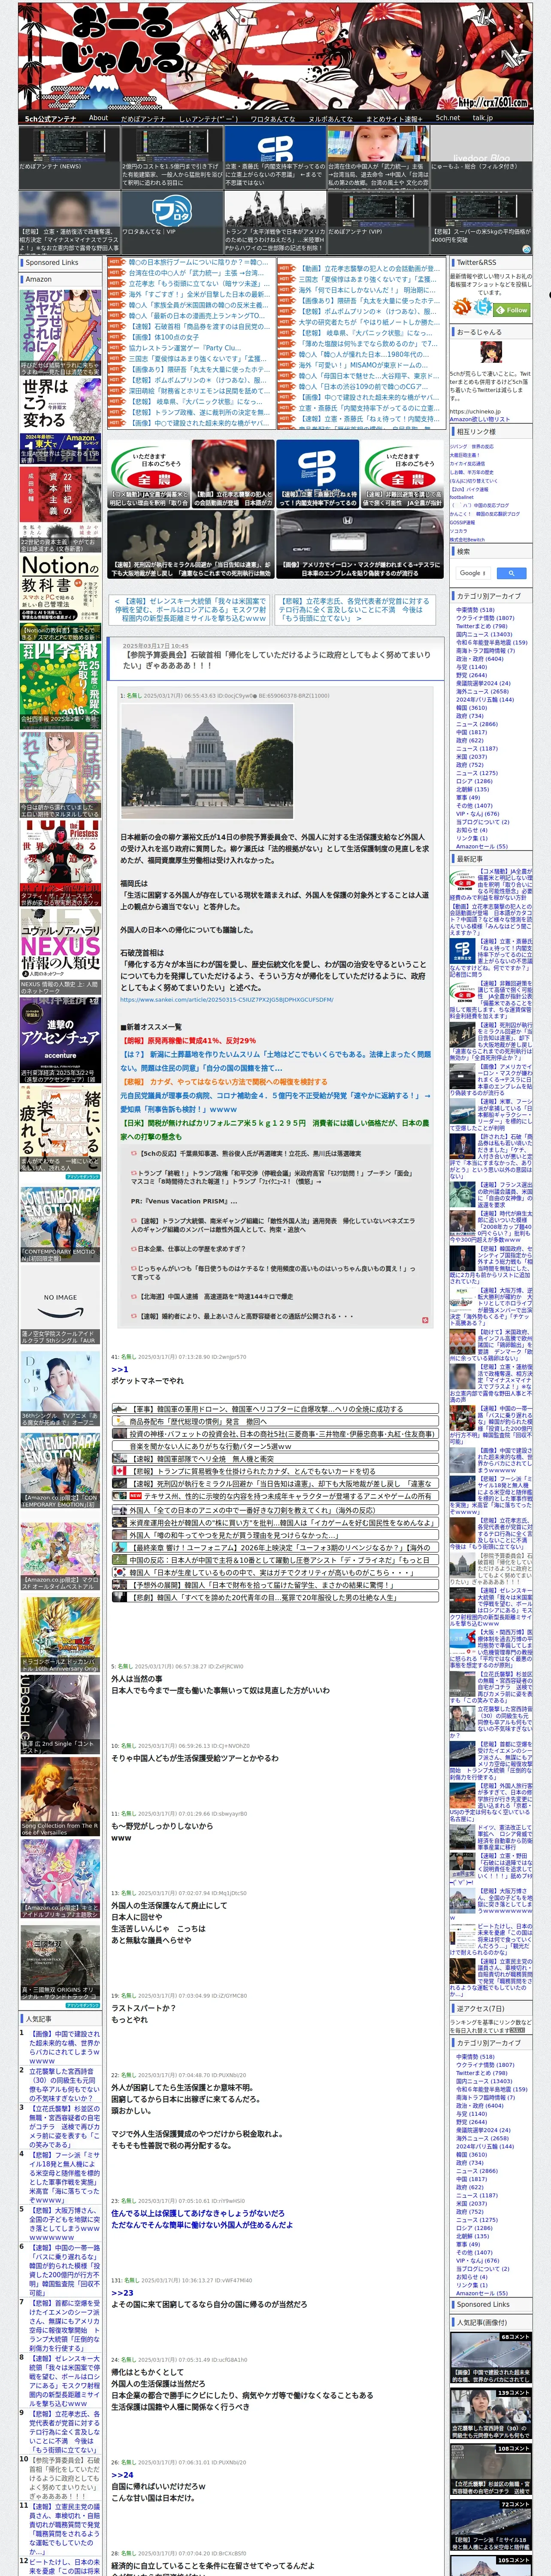Open the About menu item
Viewport: 551px width, 2576px height.
coord(98,118)
